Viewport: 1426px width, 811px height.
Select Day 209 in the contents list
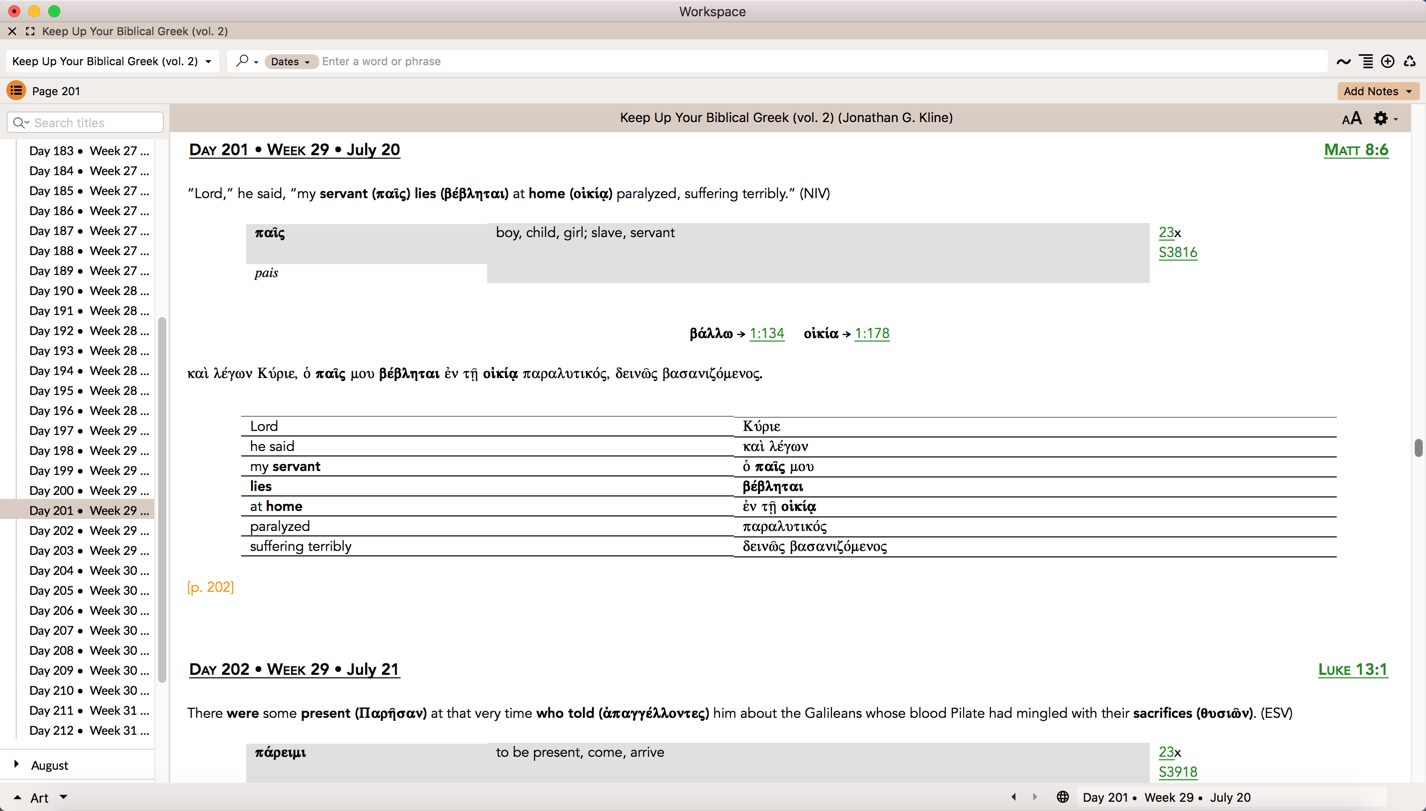pyautogui.click(x=89, y=671)
